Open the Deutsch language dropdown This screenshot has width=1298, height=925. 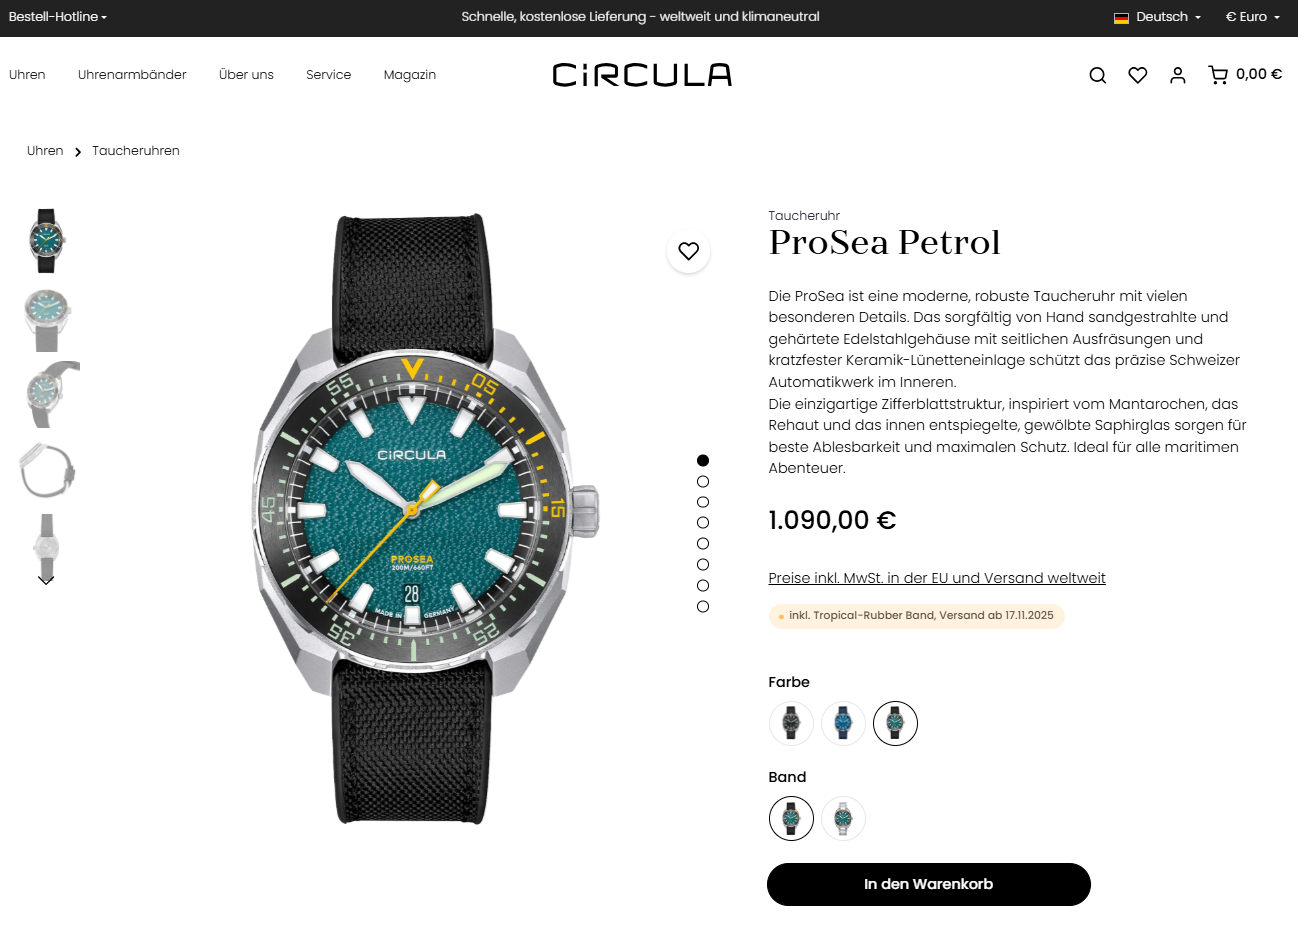tap(1168, 17)
